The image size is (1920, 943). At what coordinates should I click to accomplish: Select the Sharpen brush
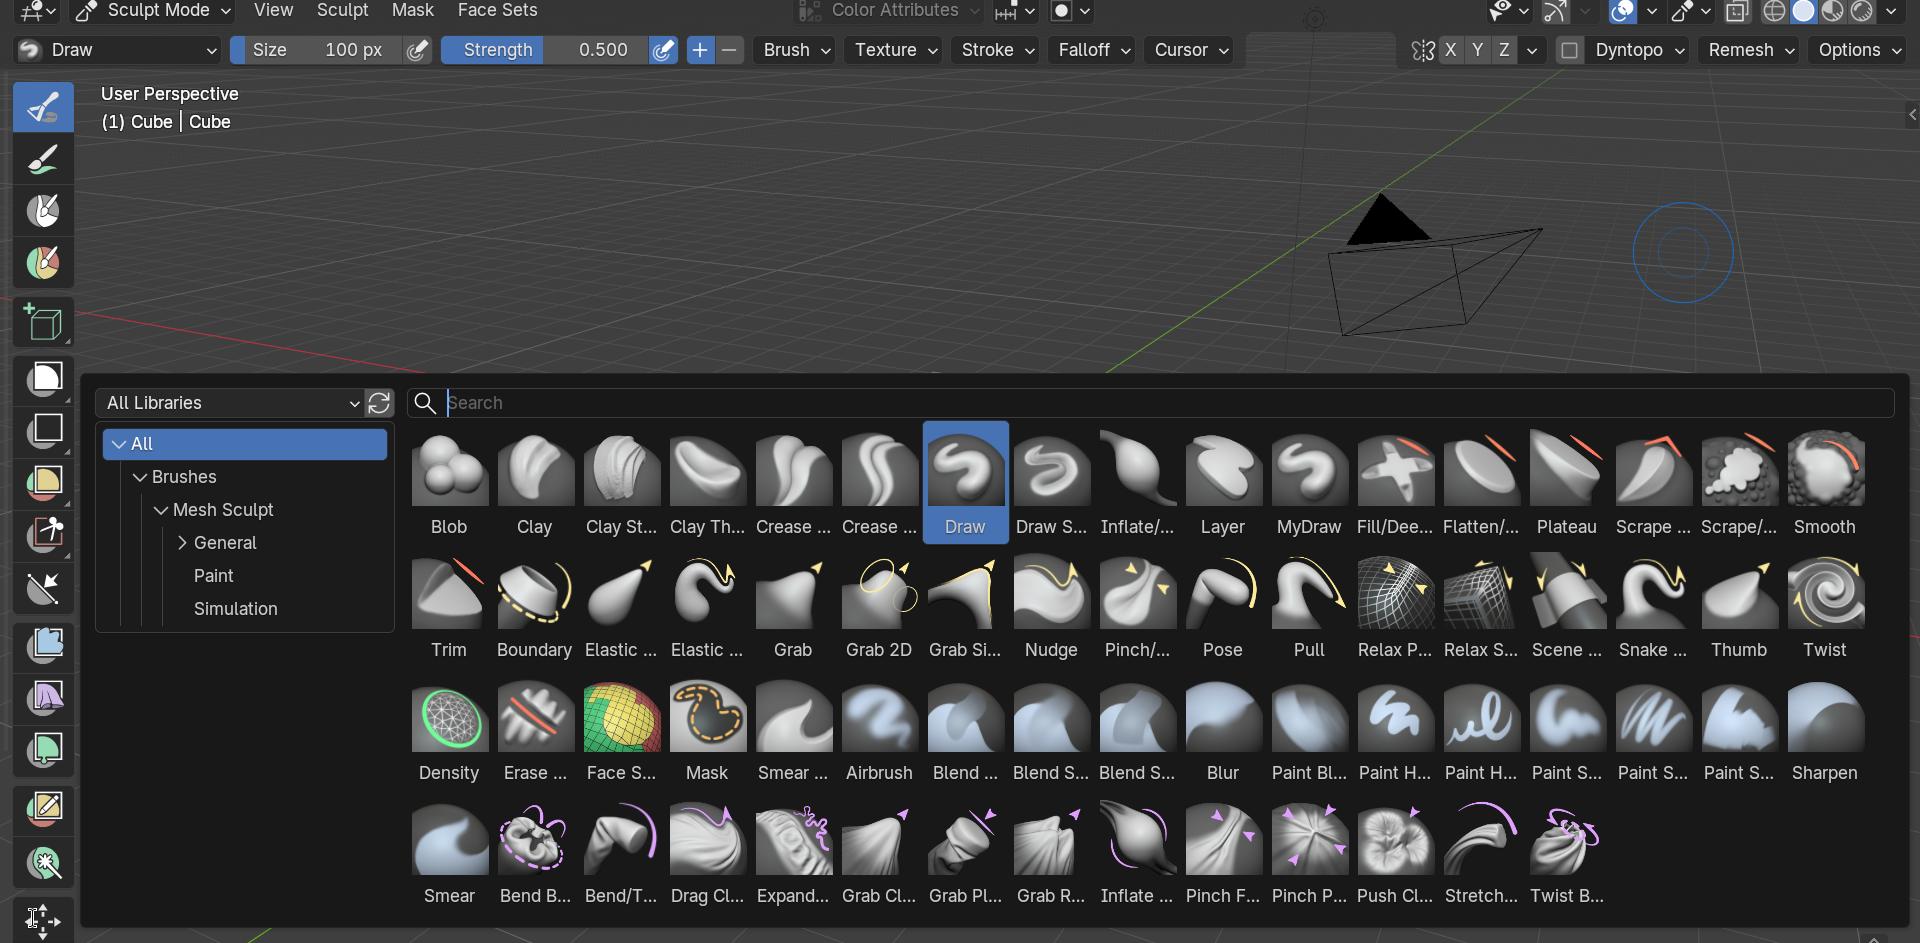coord(1825,729)
